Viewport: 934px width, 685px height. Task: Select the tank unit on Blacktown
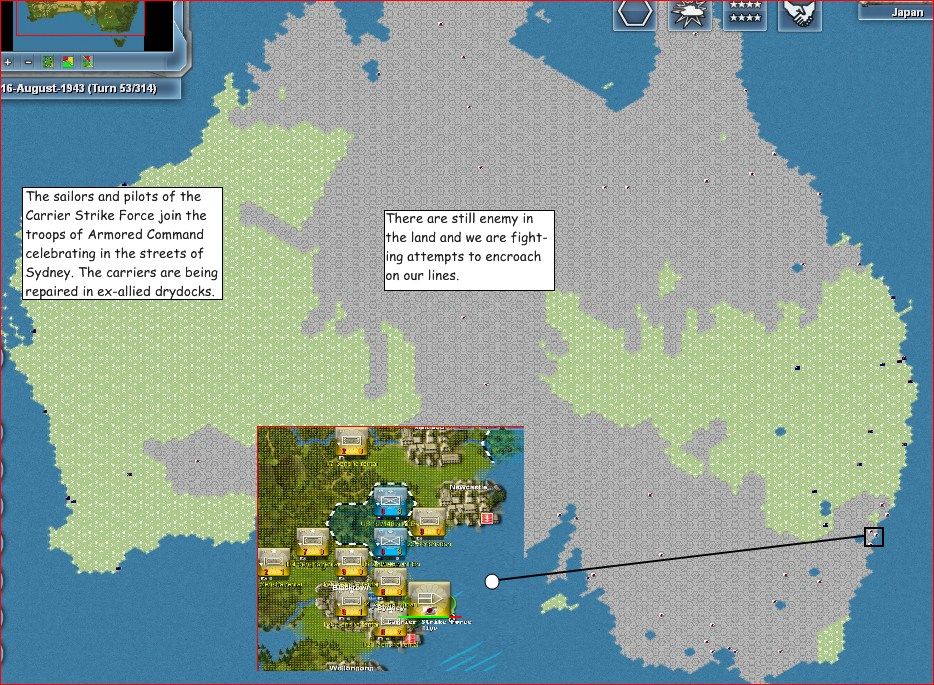(351, 603)
